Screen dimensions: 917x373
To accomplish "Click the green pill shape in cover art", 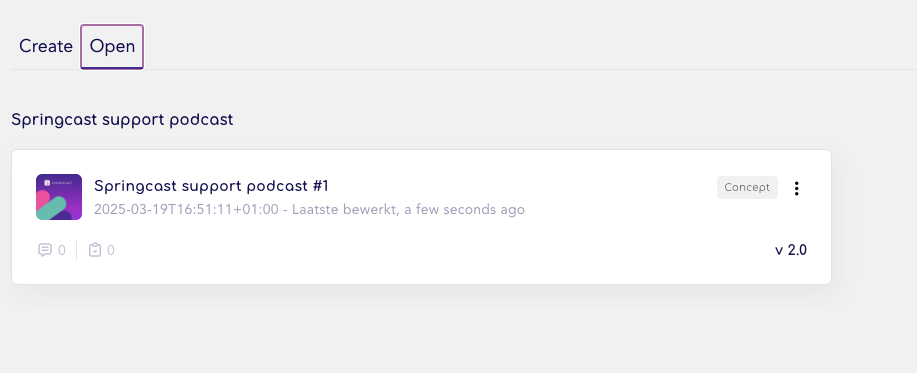I will [51, 208].
